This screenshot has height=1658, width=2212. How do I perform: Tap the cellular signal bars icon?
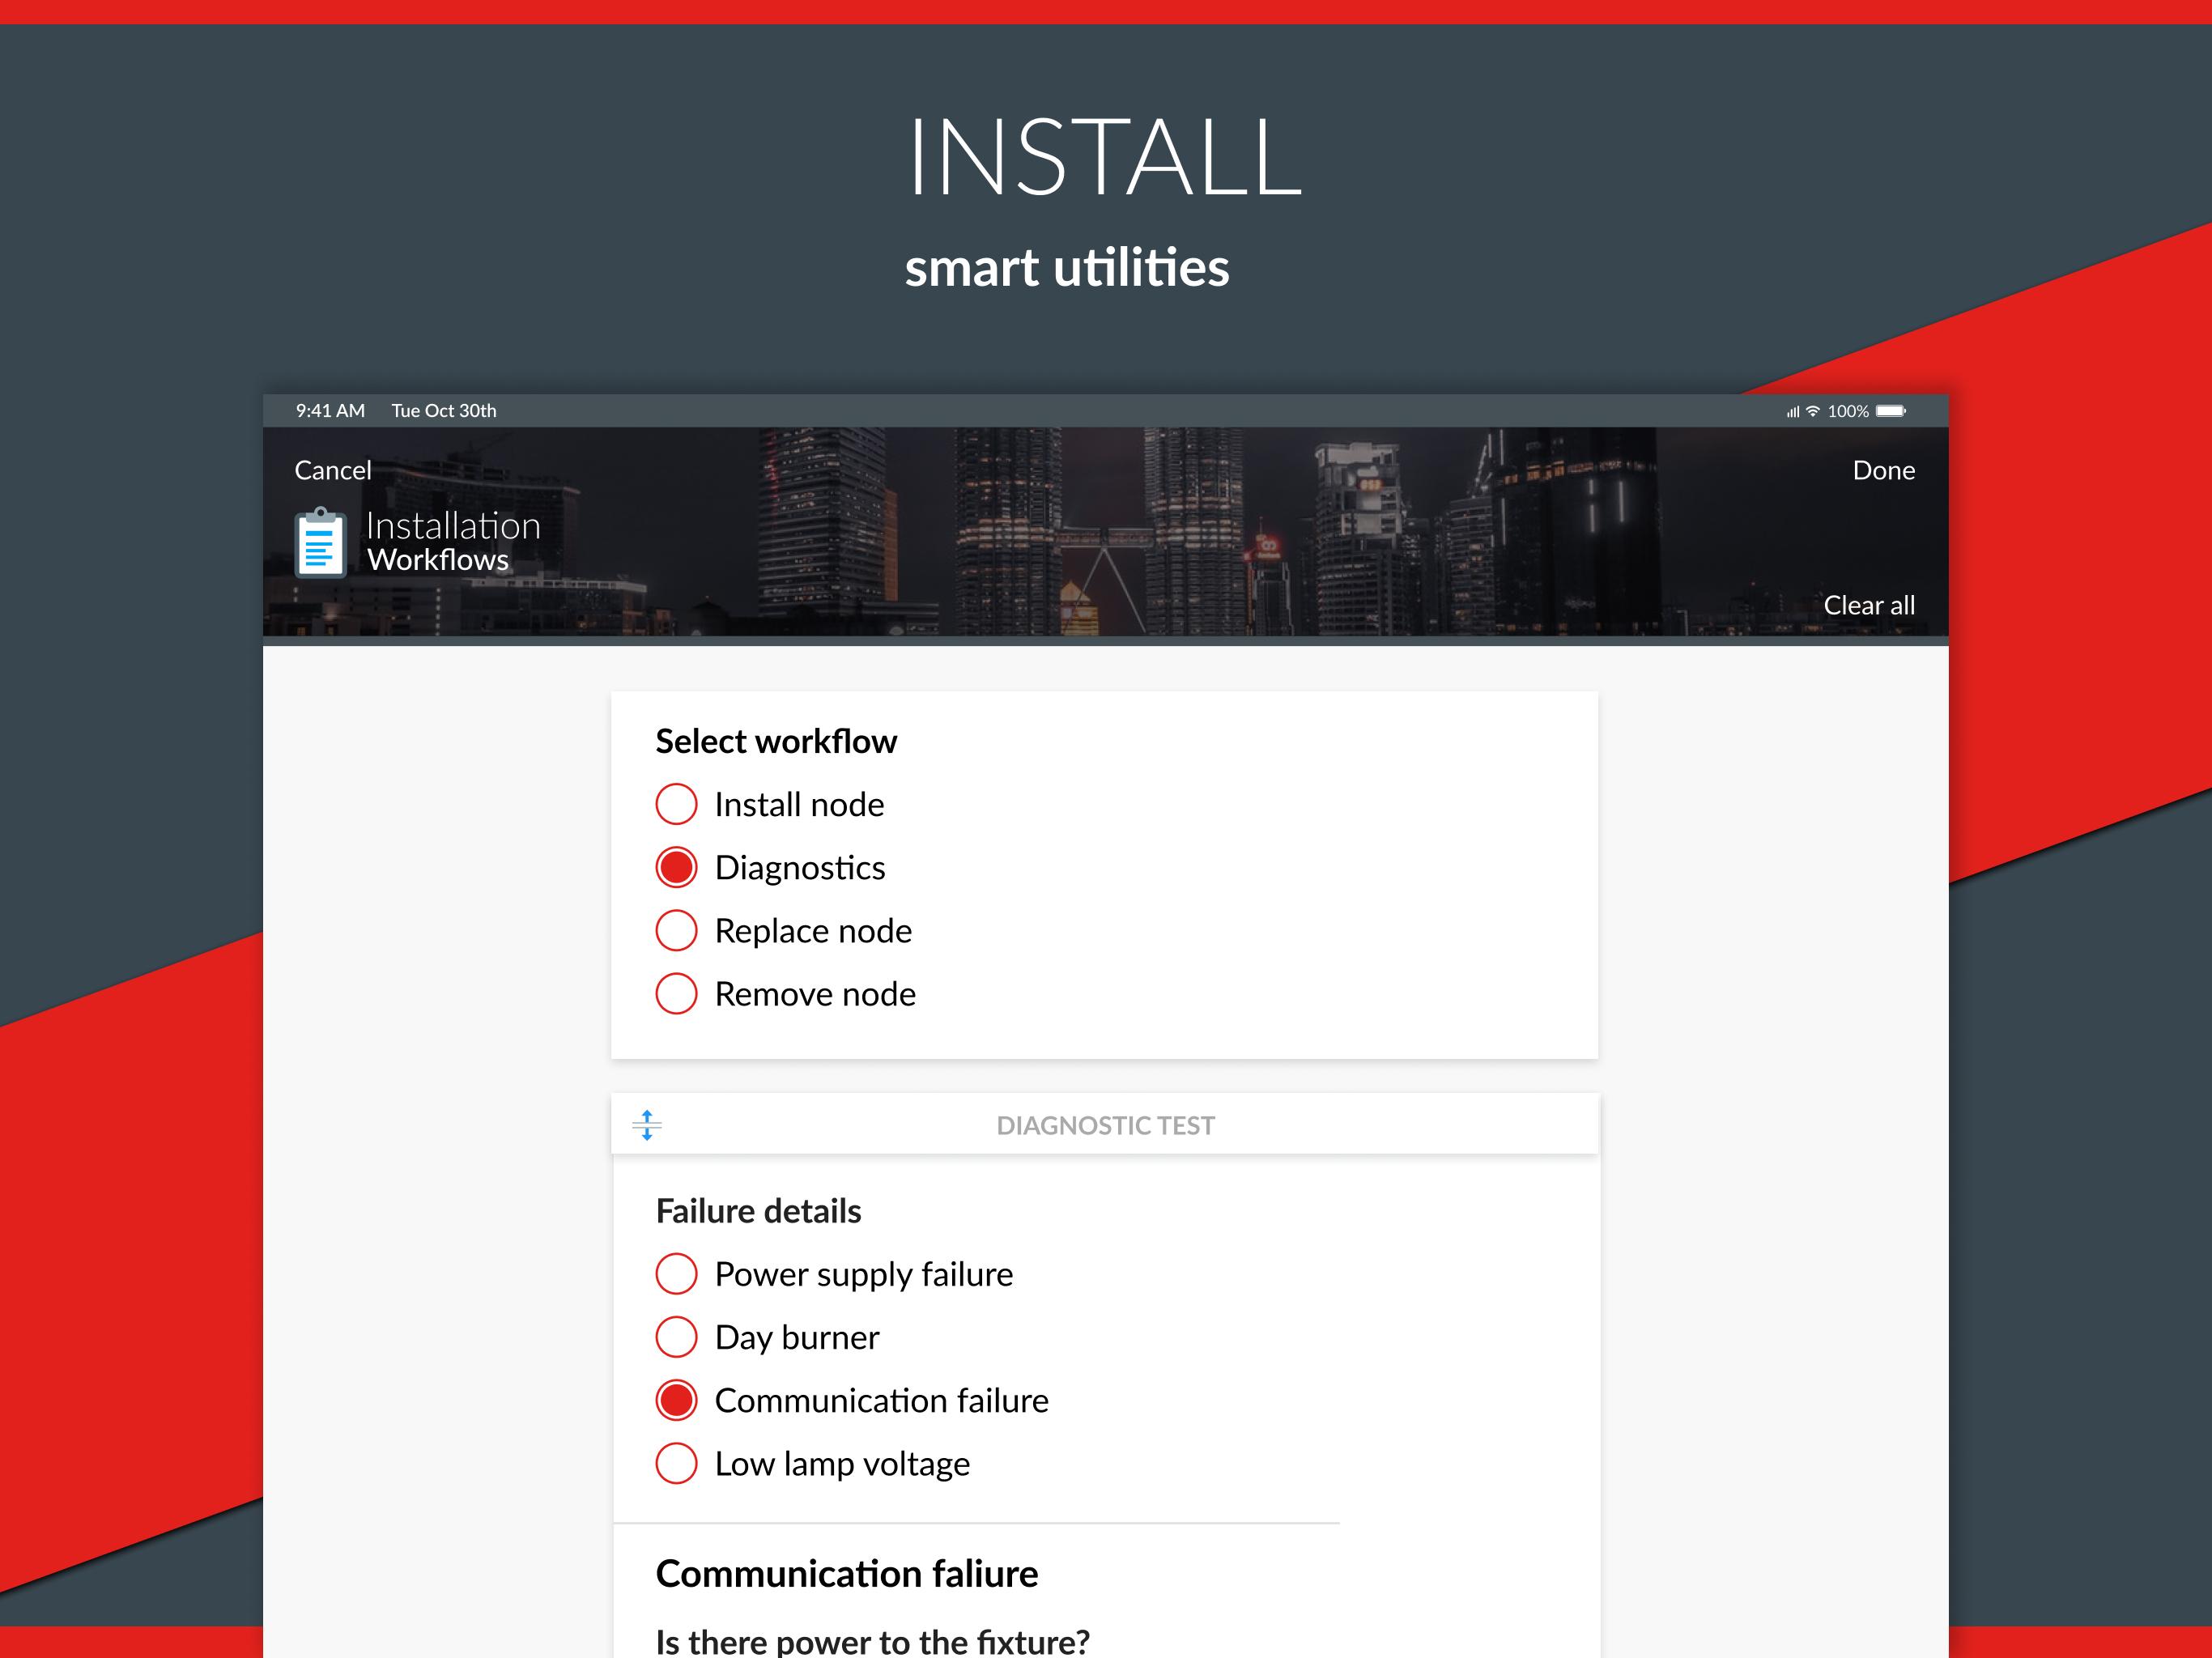[1793, 412]
